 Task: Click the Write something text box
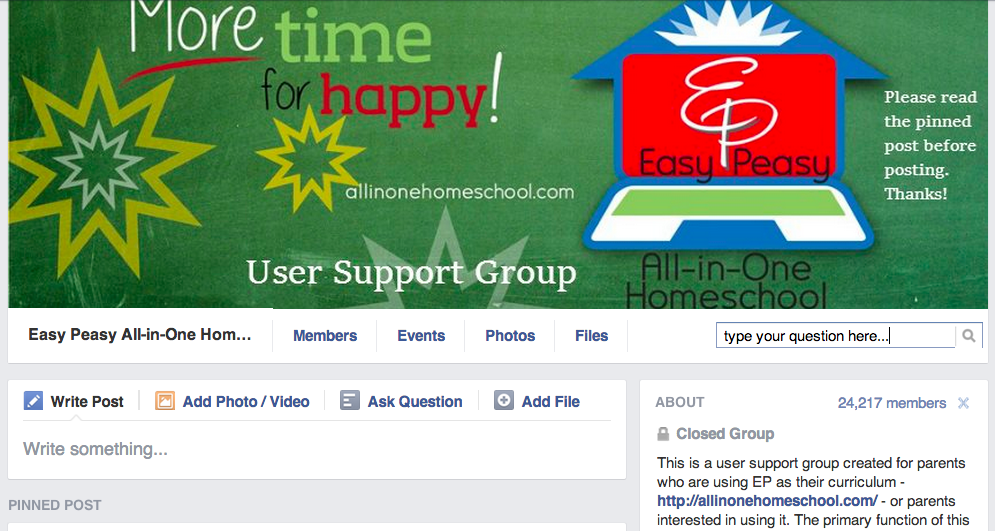pyautogui.click(x=317, y=449)
